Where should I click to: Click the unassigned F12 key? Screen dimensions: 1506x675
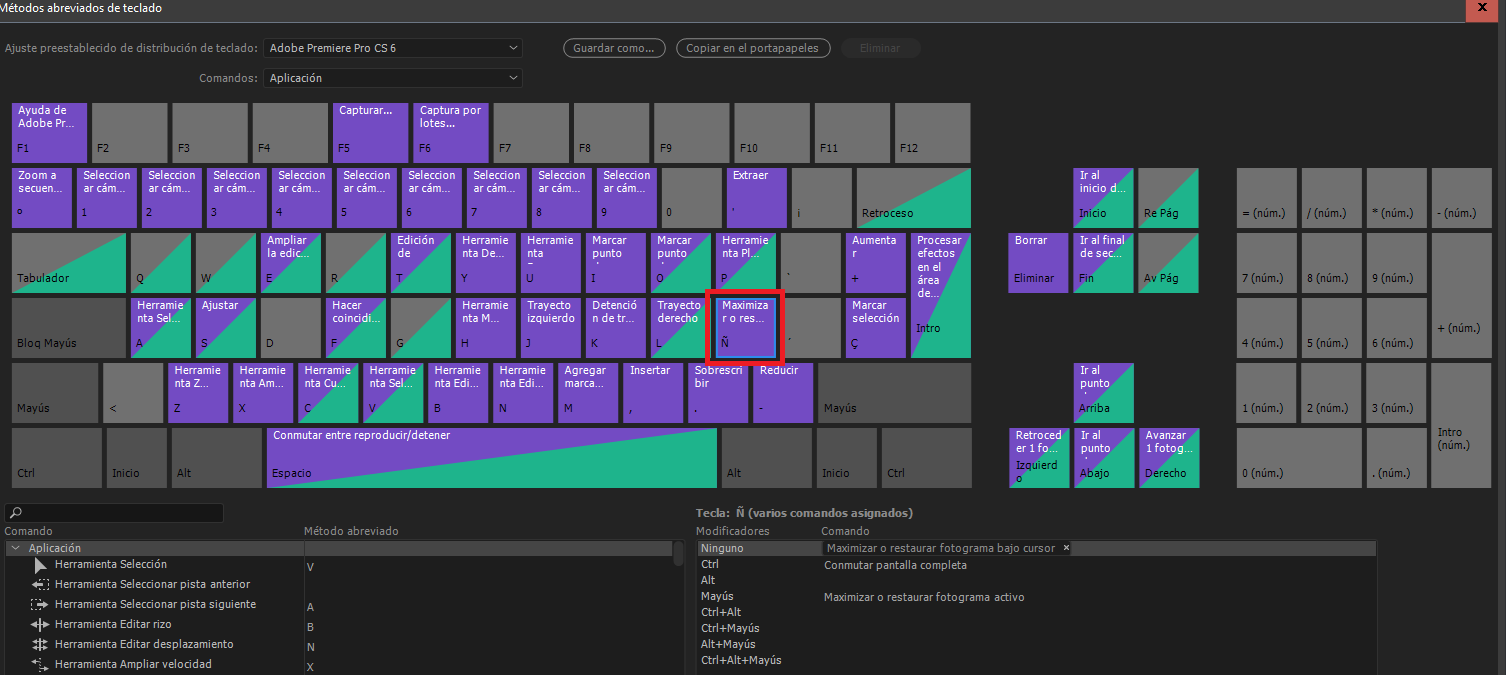[x=932, y=132]
